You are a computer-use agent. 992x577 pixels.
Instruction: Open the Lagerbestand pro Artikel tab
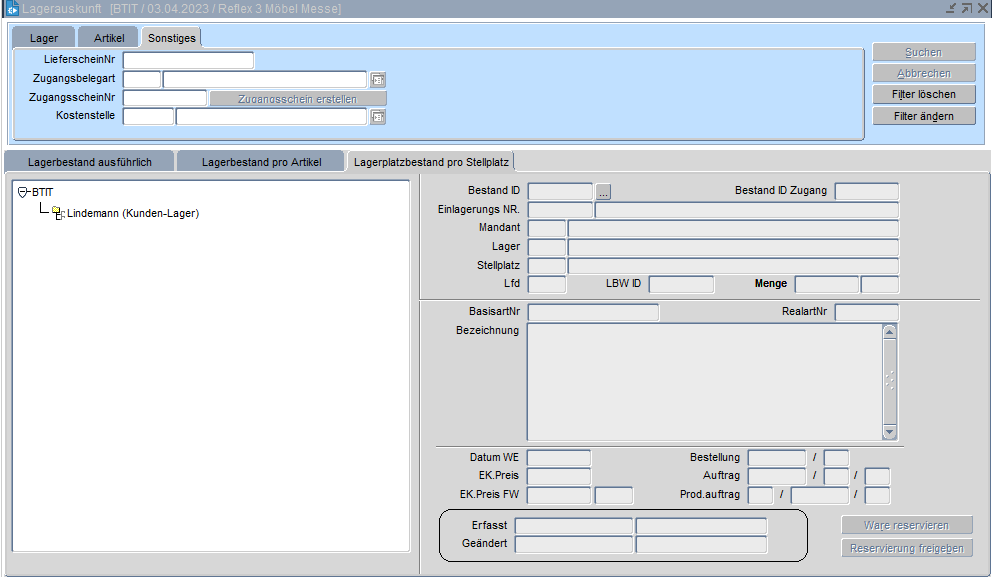coord(261,162)
